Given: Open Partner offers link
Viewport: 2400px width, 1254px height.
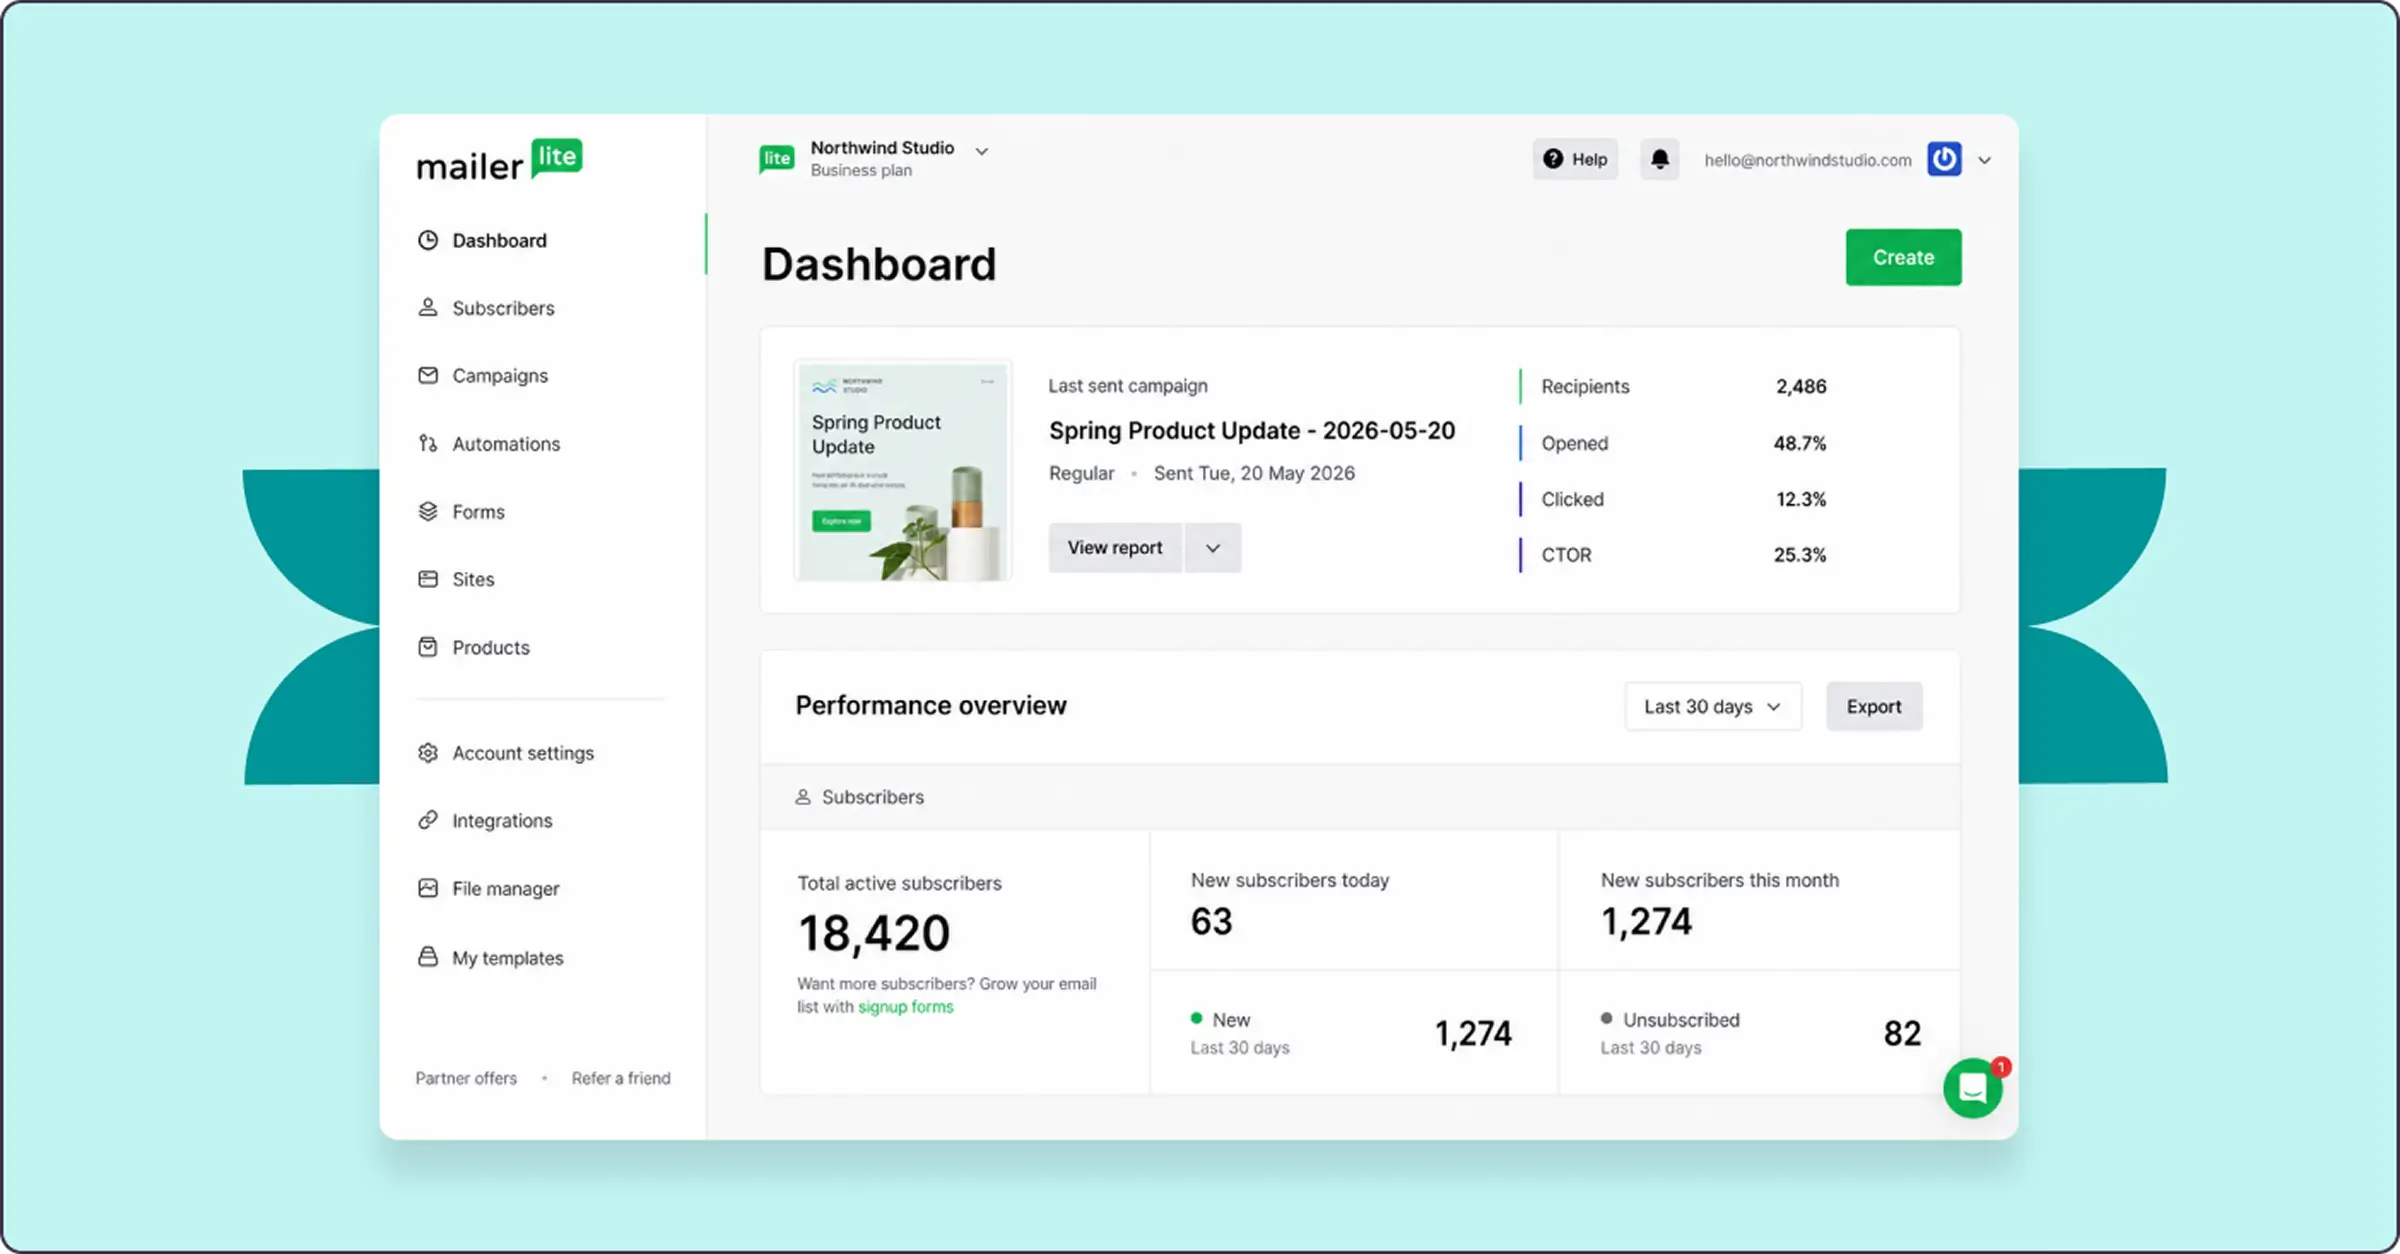Looking at the screenshot, I should (466, 1078).
